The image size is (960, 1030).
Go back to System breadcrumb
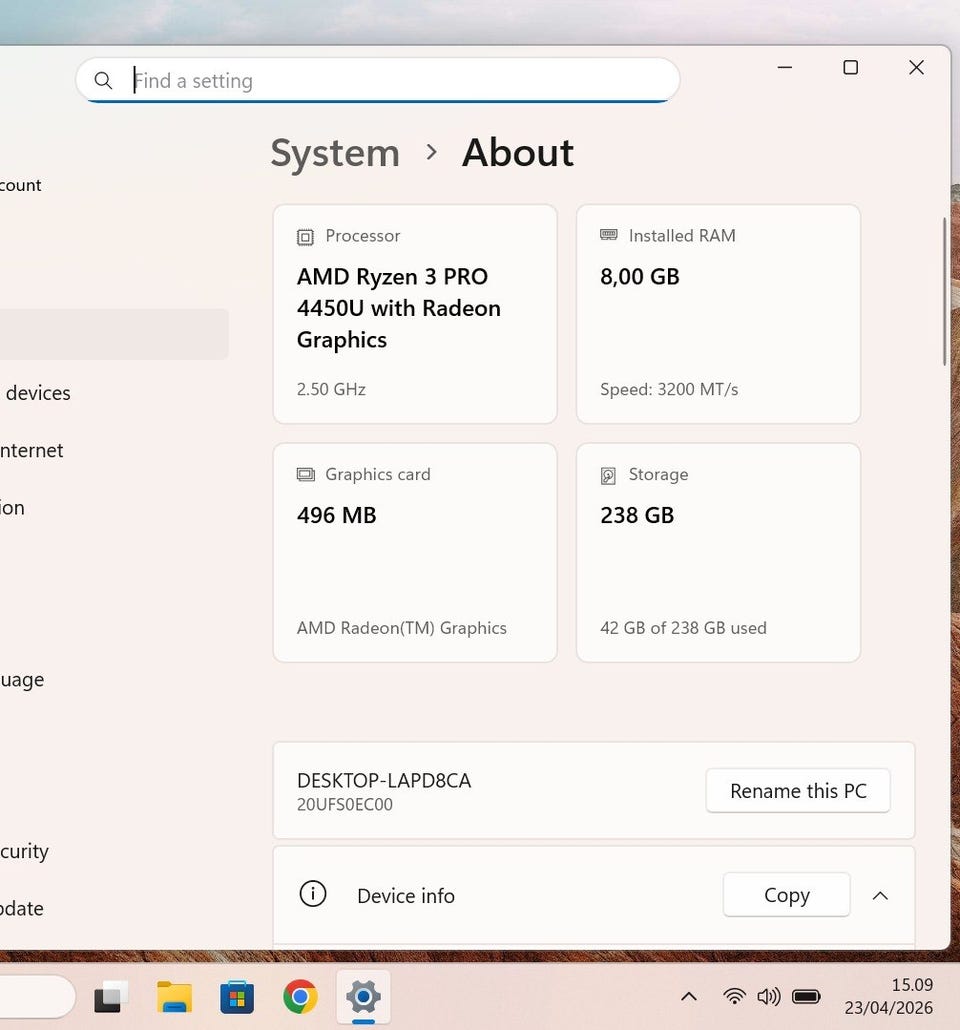point(335,153)
